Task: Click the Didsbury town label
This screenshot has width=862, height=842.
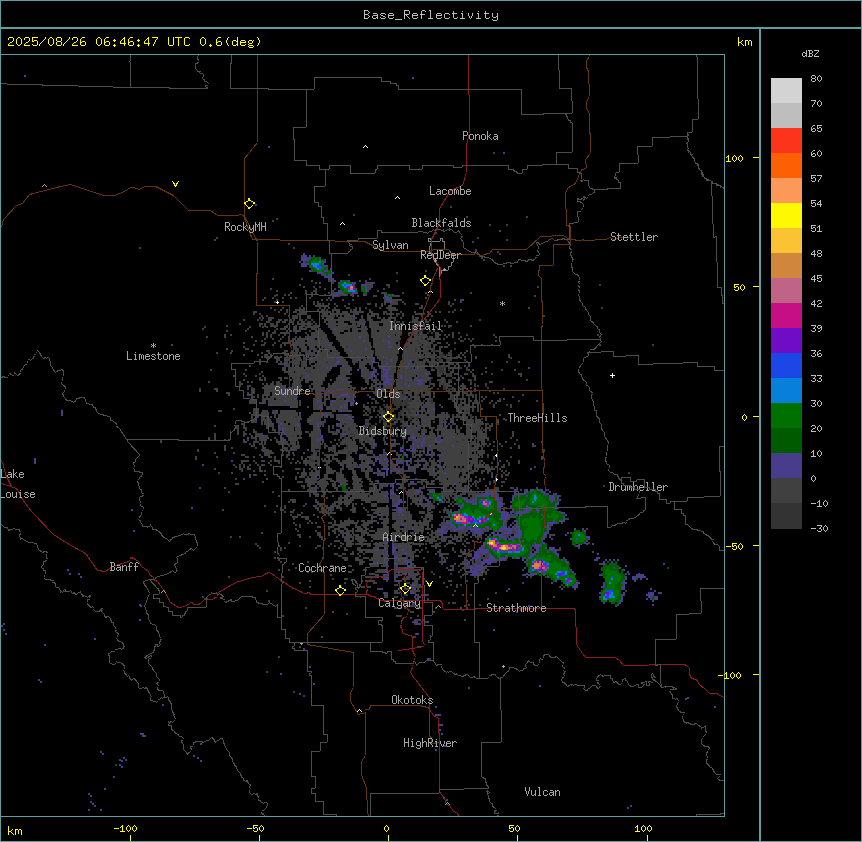Action: click(x=383, y=431)
